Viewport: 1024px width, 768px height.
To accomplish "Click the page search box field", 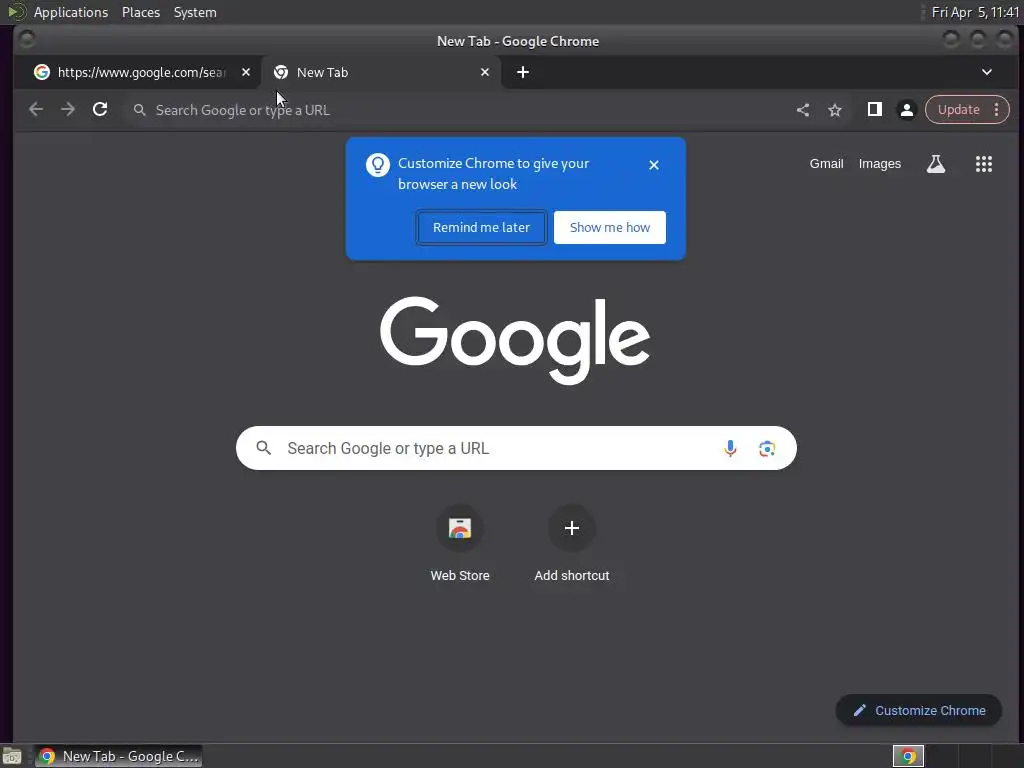I will click(x=516, y=448).
